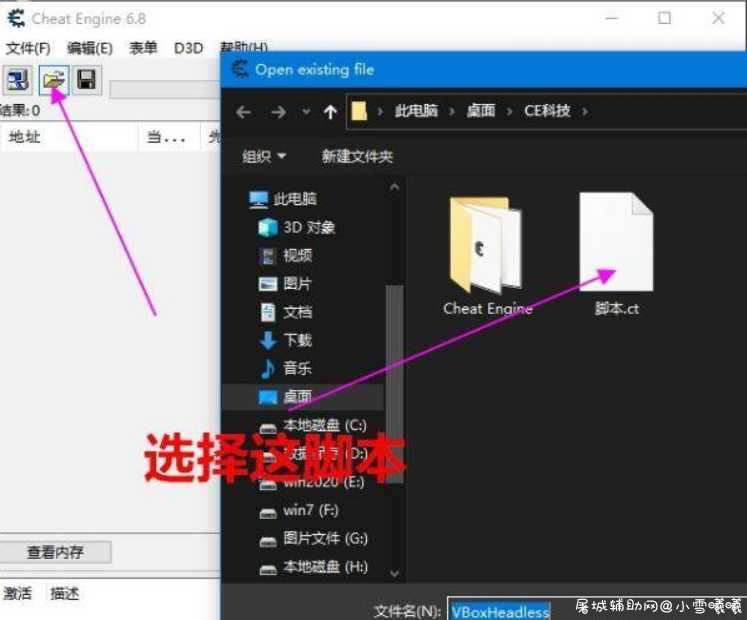Expand the chevron after 此电脑 breadcrumb
This screenshot has height=620, width=747.
[x=452, y=112]
